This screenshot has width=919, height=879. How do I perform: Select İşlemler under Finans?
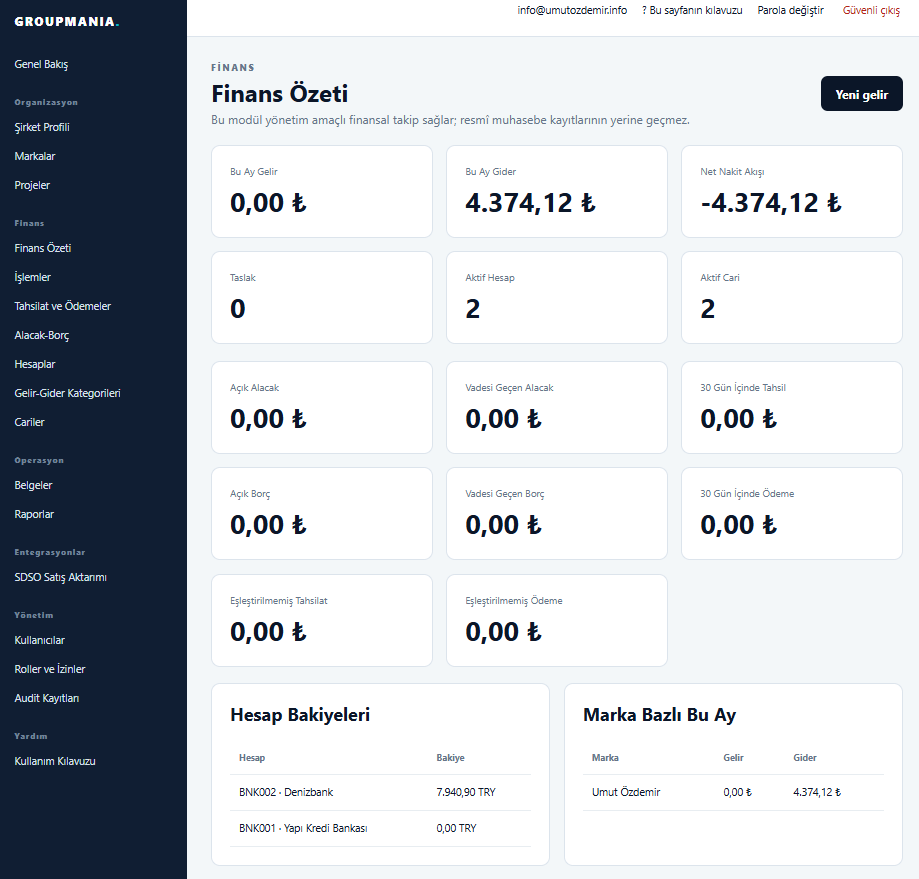point(32,277)
